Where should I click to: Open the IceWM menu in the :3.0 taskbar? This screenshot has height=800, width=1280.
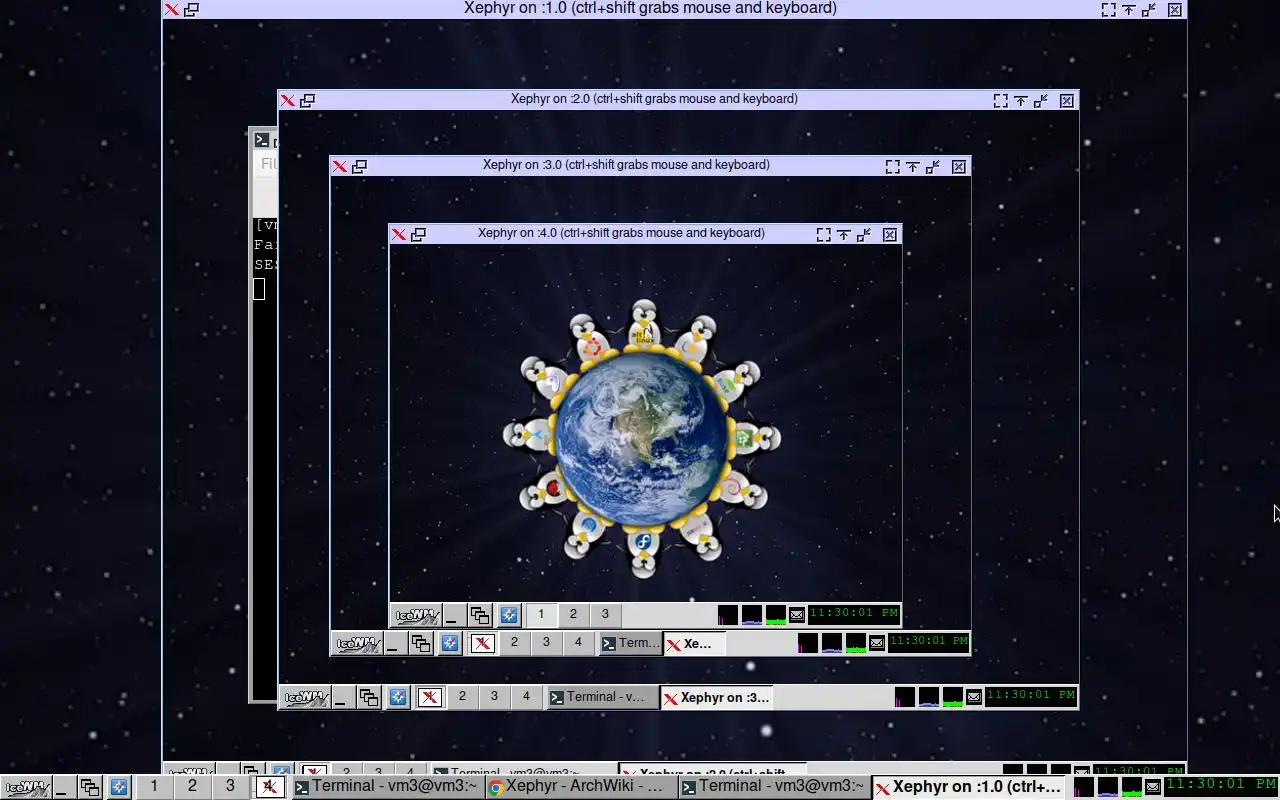tap(357, 643)
